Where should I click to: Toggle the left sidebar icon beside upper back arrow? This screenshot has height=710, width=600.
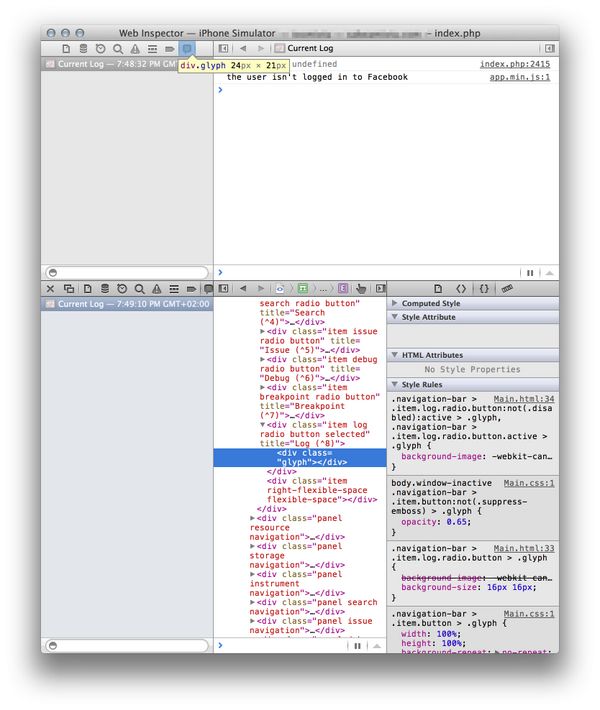[223, 48]
